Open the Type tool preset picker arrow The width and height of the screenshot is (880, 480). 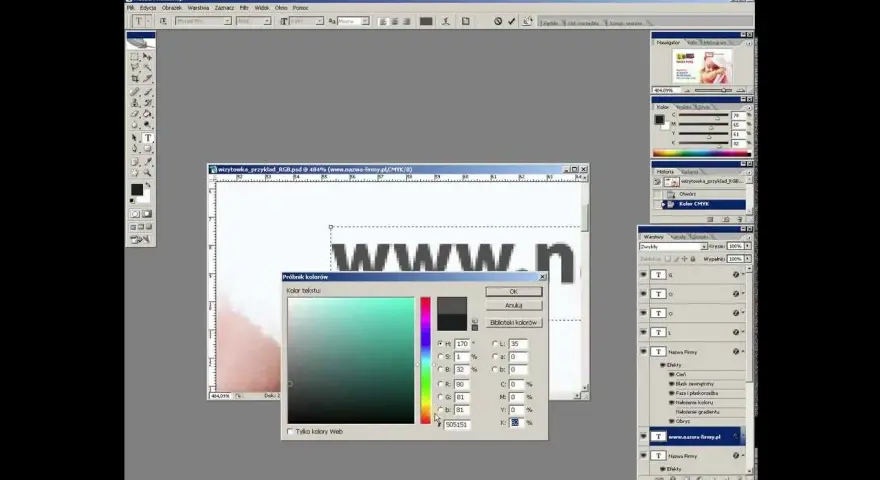149,21
